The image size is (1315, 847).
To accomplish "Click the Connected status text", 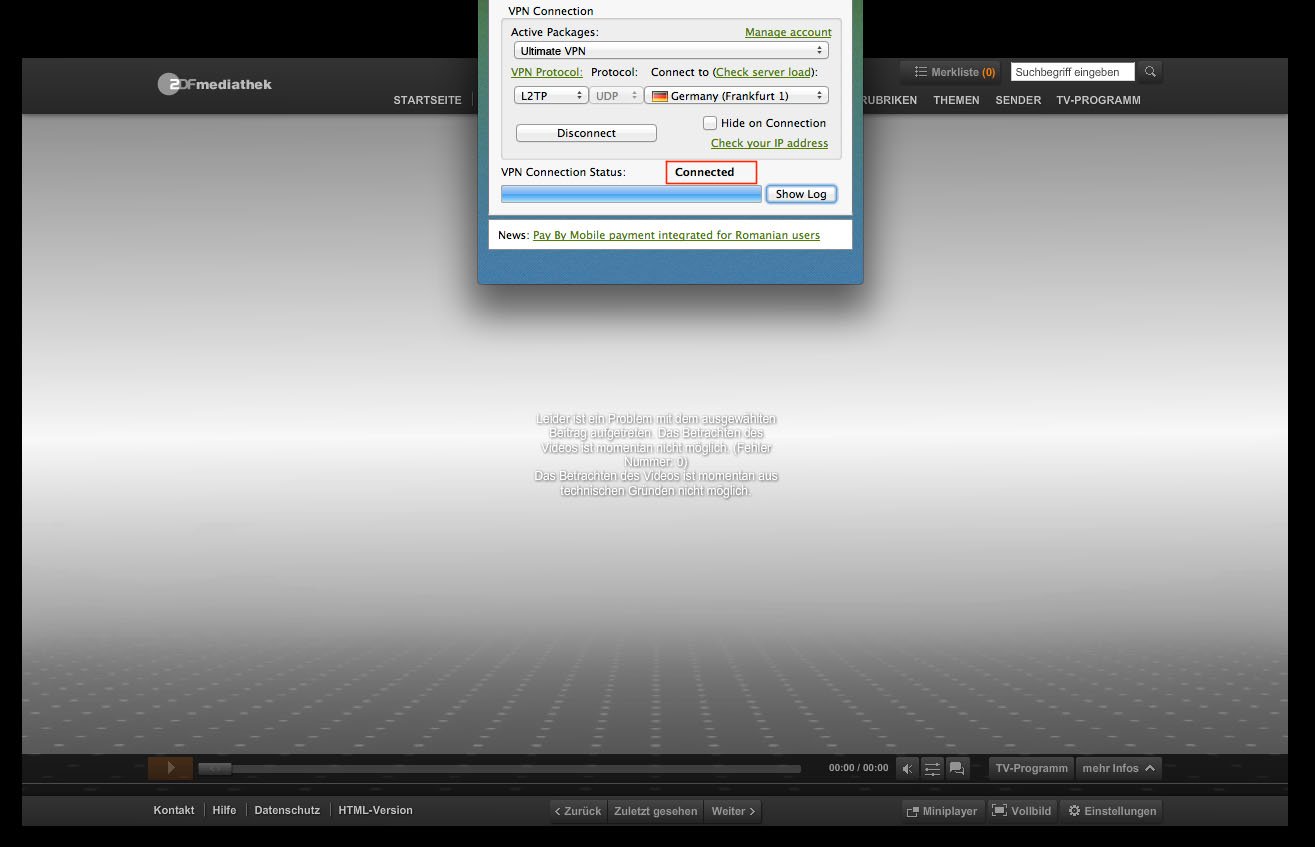I will [x=704, y=172].
